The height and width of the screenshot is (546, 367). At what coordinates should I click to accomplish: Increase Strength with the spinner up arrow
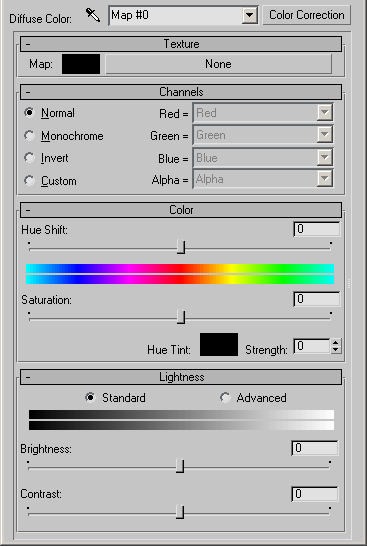click(336, 343)
